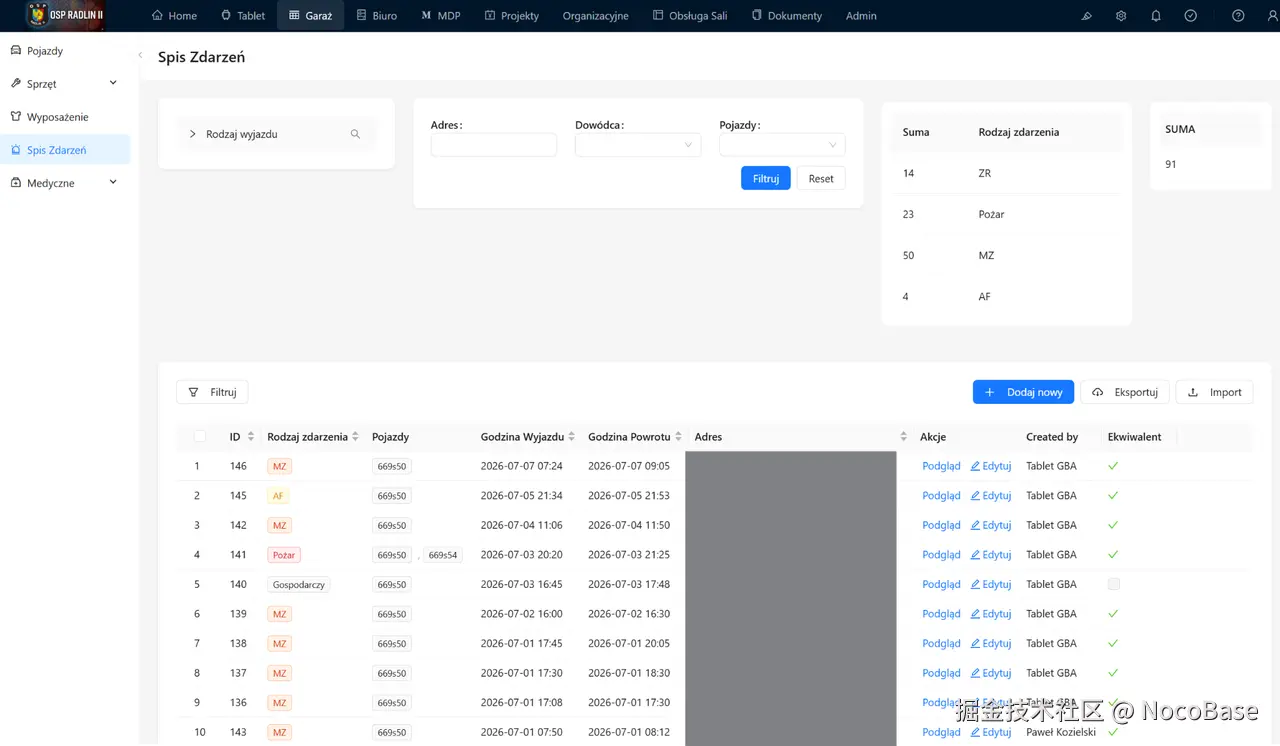Click the MZ row with 50 in summary

pos(1006,255)
